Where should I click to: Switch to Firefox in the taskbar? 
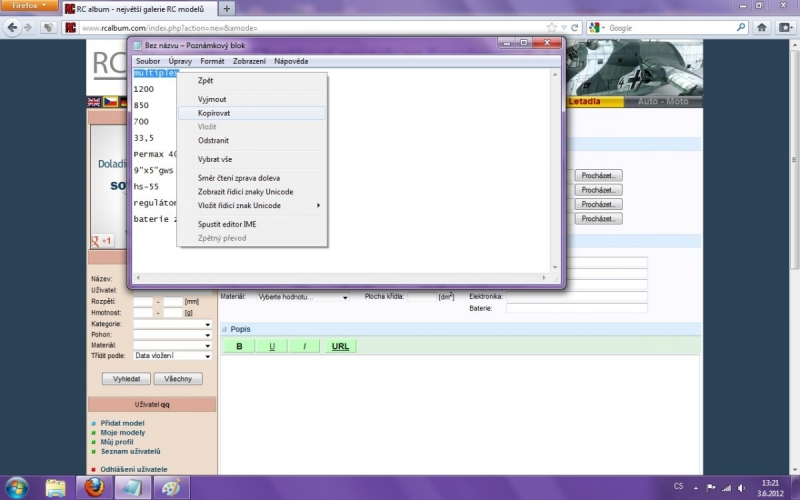[x=94, y=487]
